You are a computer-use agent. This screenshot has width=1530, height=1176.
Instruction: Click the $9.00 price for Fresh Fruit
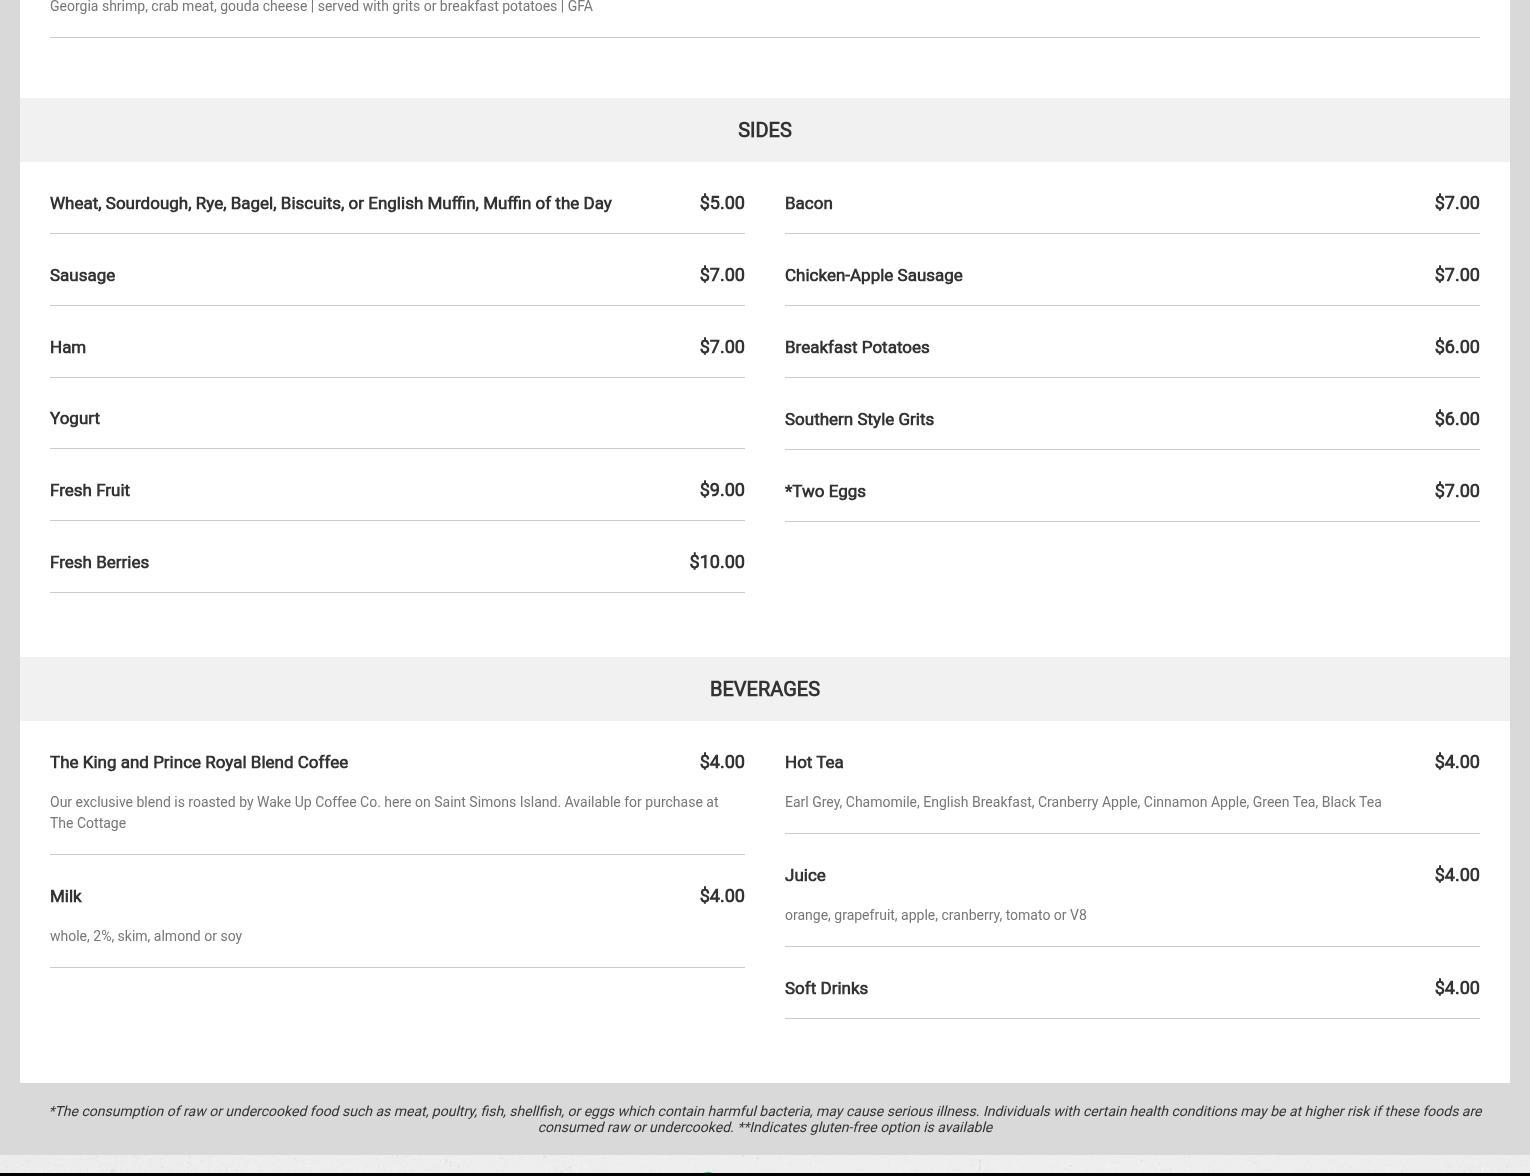coord(722,490)
